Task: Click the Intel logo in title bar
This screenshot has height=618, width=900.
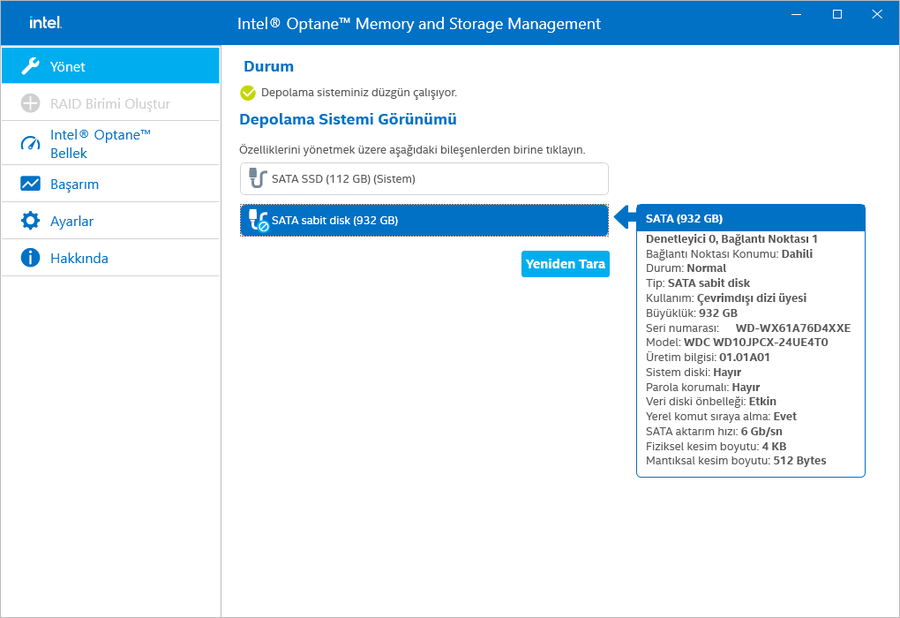Action: click(x=43, y=22)
